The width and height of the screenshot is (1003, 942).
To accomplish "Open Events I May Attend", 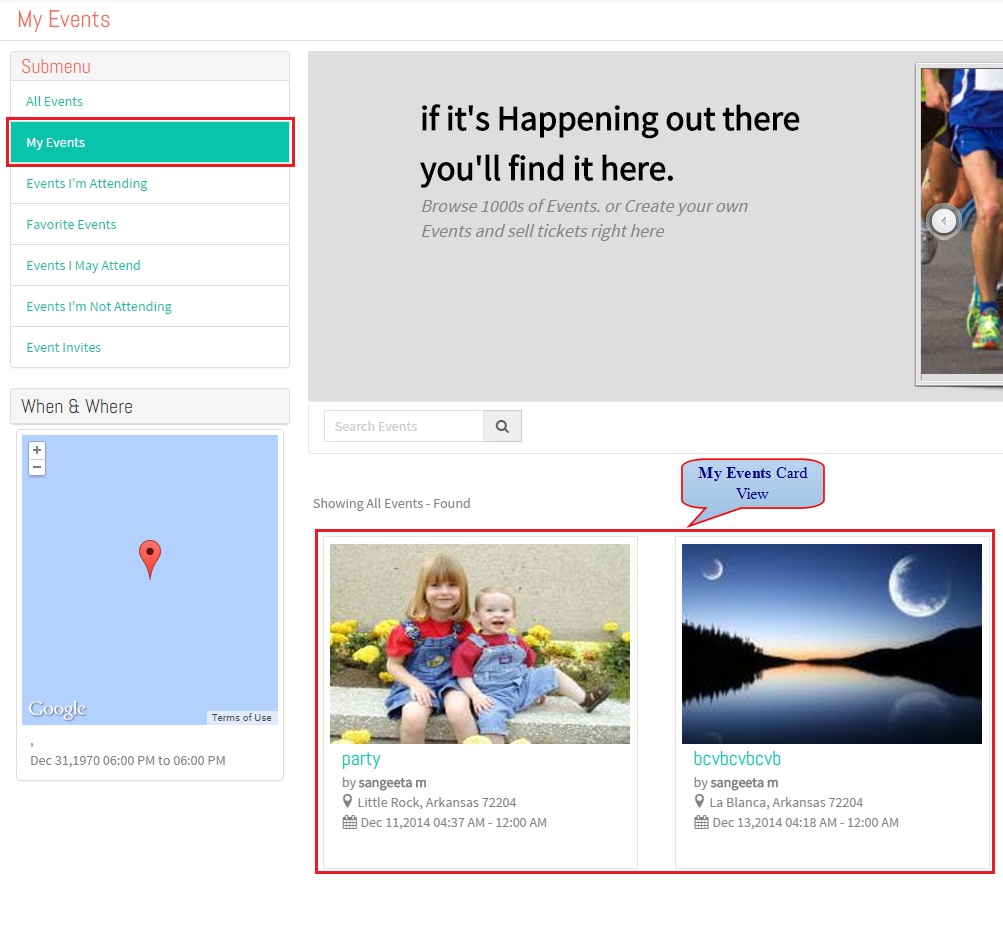I will (83, 265).
